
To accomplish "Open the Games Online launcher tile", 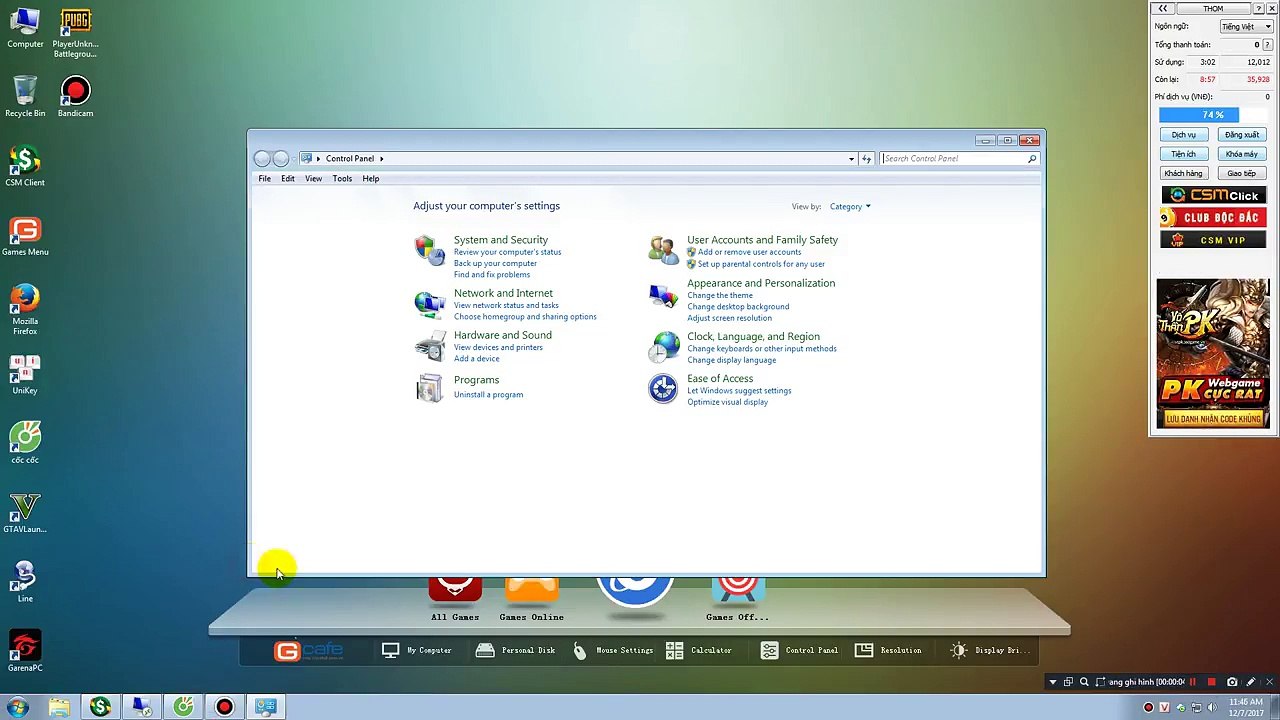I will coord(531,600).
